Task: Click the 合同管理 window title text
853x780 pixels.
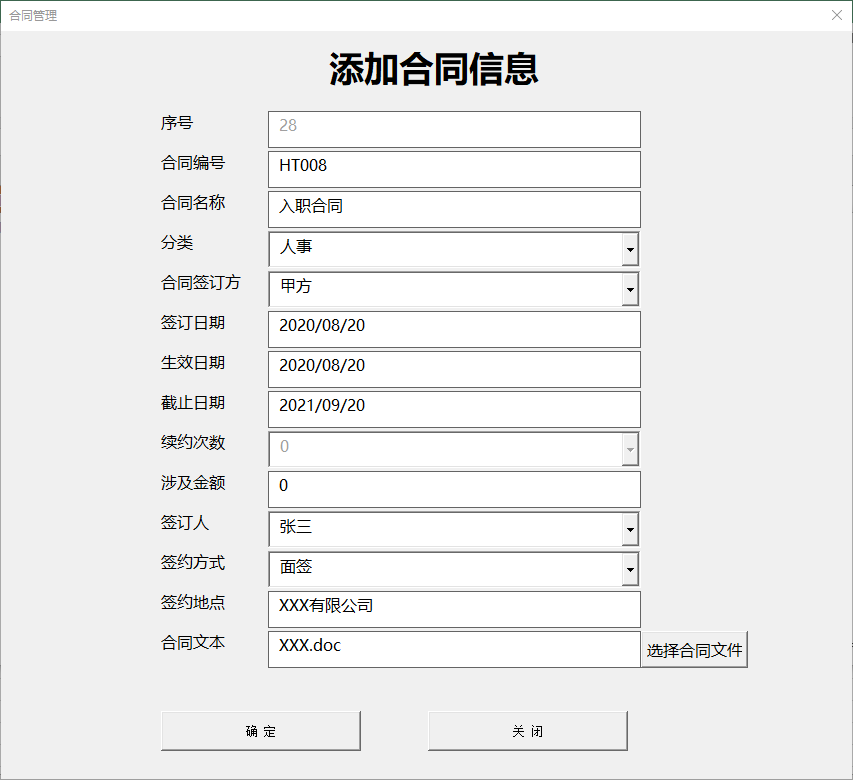Action: [x=33, y=16]
